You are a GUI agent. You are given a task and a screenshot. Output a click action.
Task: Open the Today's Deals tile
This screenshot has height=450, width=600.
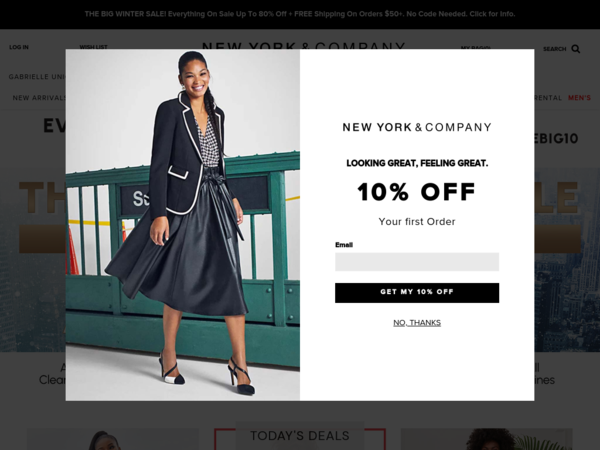click(x=300, y=436)
